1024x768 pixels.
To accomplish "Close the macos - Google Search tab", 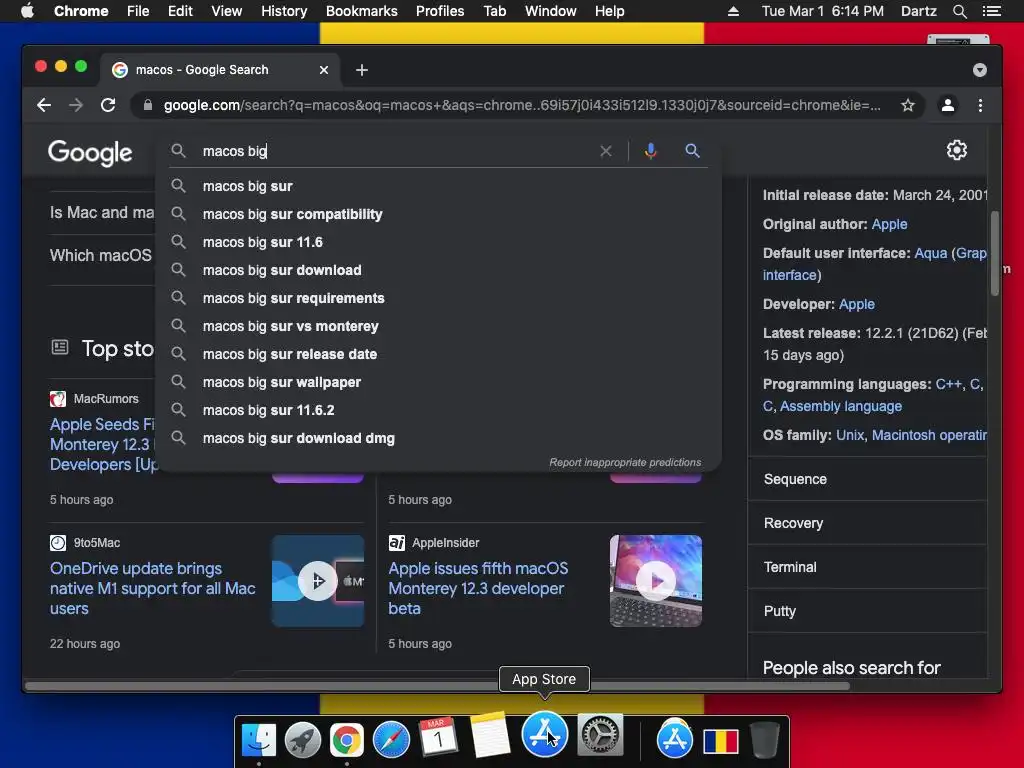I will coord(324,70).
